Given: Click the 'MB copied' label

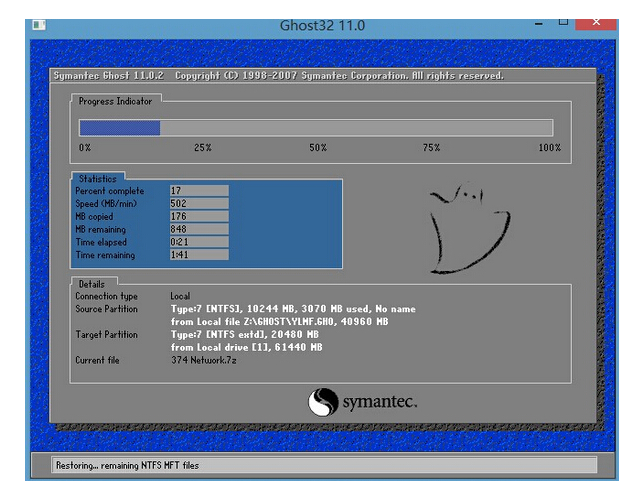Looking at the screenshot, I should coord(94,217).
